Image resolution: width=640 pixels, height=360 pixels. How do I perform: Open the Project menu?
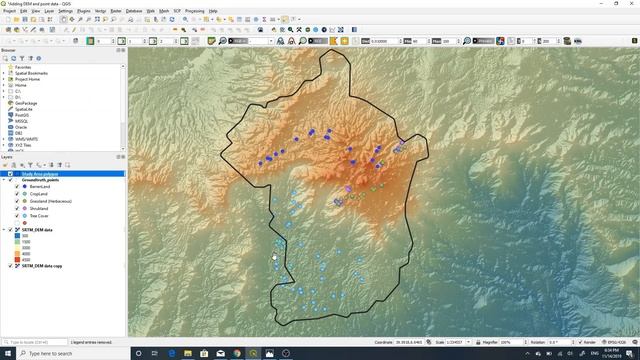pyautogui.click(x=9, y=11)
